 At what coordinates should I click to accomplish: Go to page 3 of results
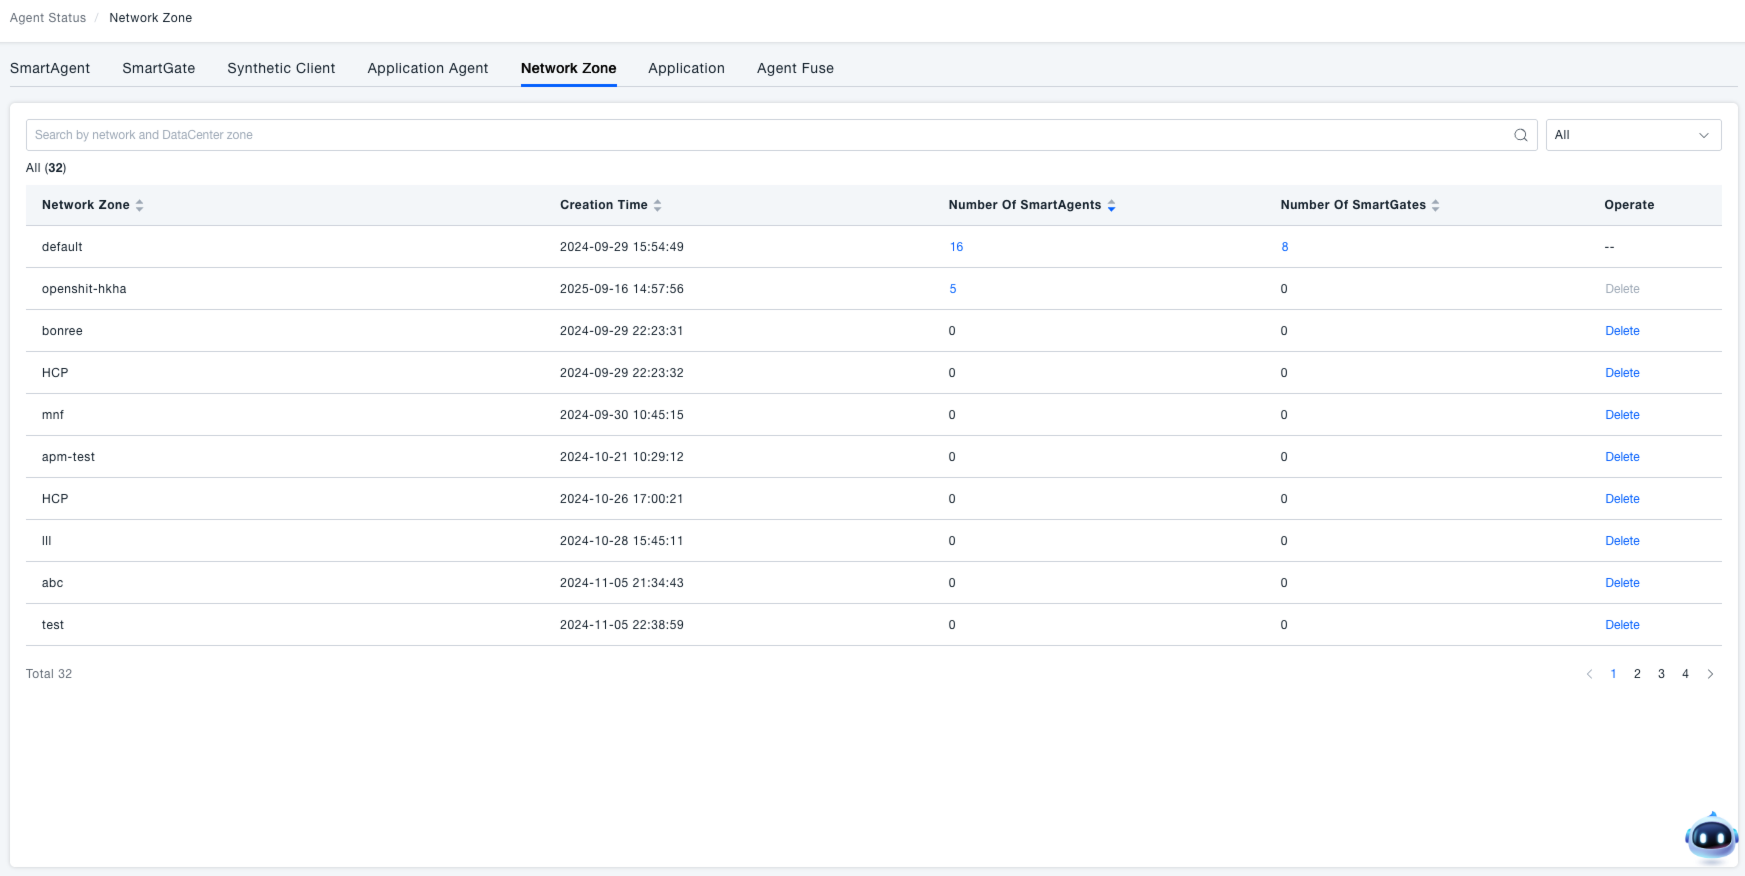coord(1661,674)
